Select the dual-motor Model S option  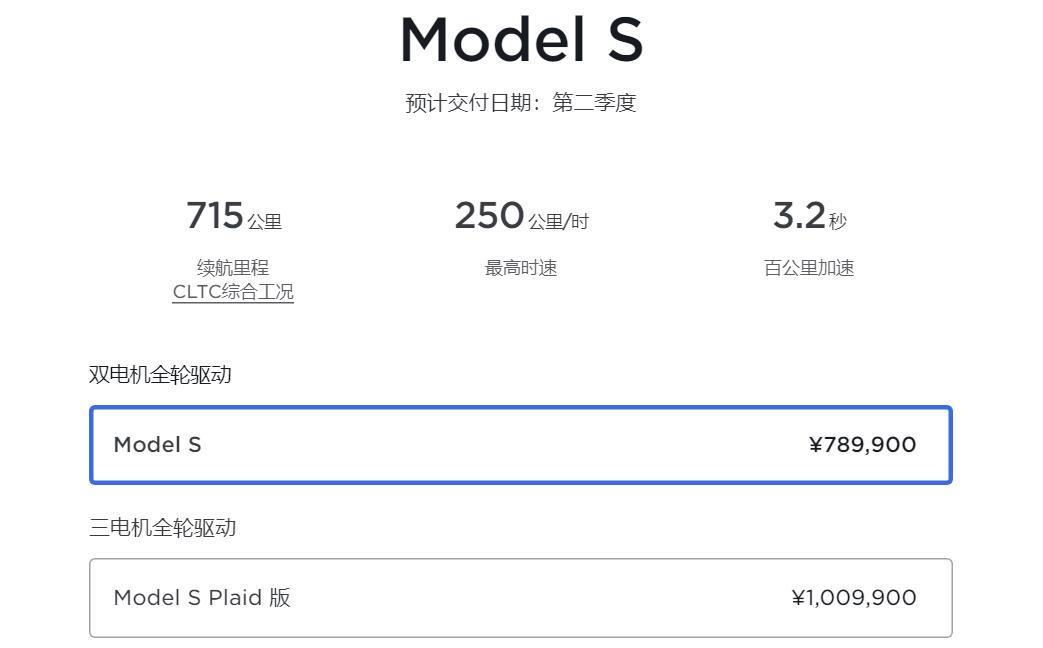coord(520,445)
